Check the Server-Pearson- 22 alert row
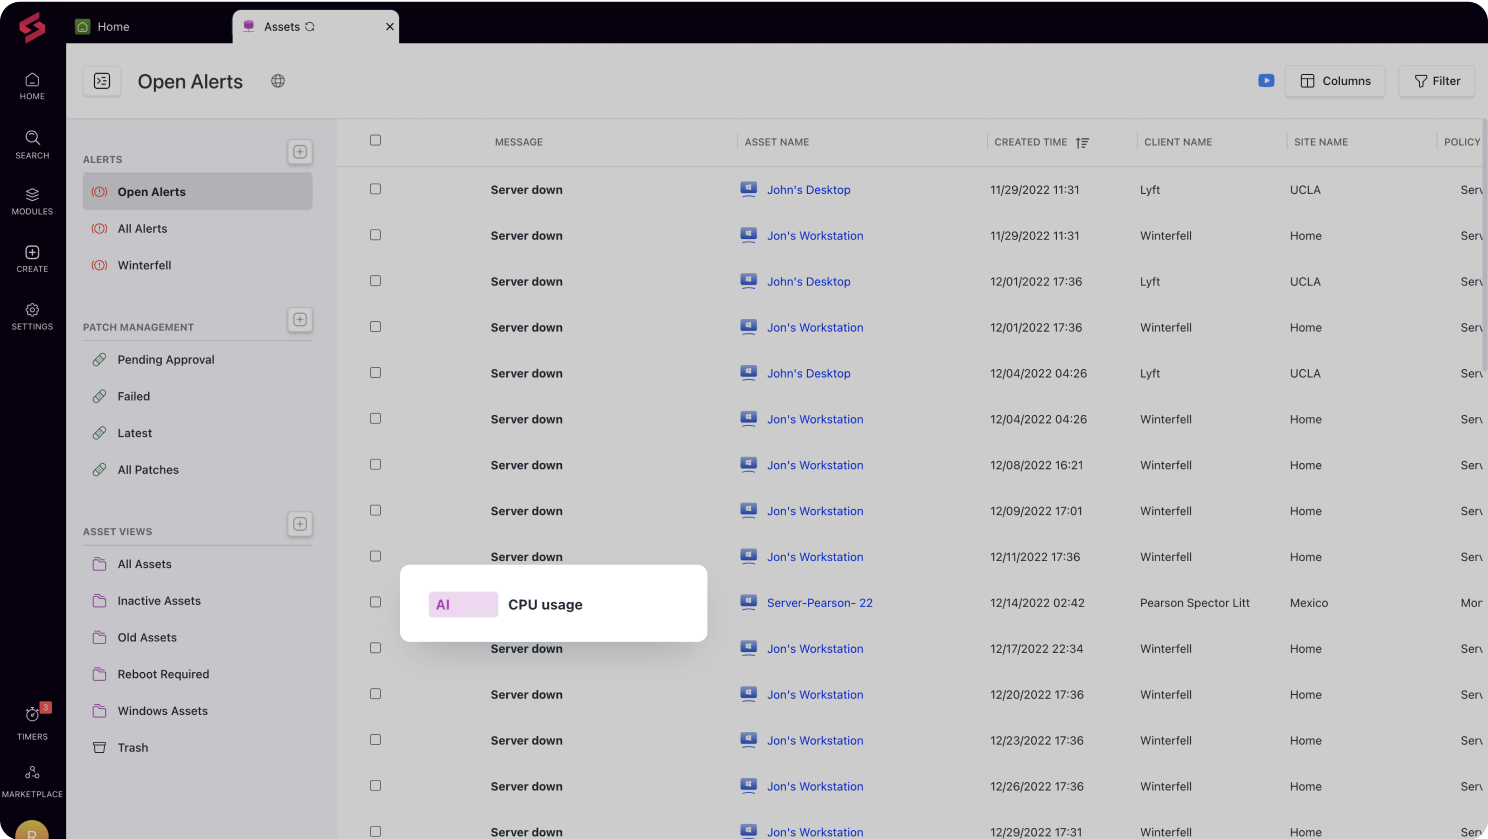The width and height of the screenshot is (1488, 839). 375,601
